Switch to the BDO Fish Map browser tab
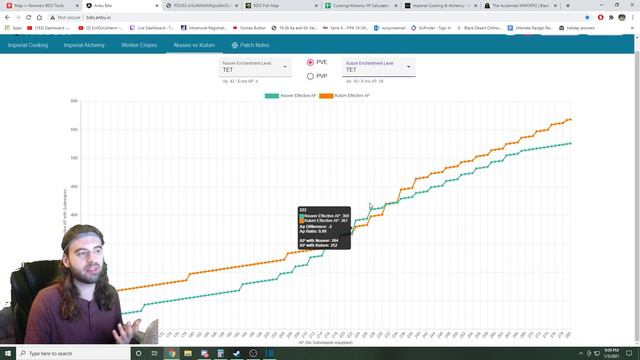The width and height of the screenshot is (640, 360). click(282, 6)
